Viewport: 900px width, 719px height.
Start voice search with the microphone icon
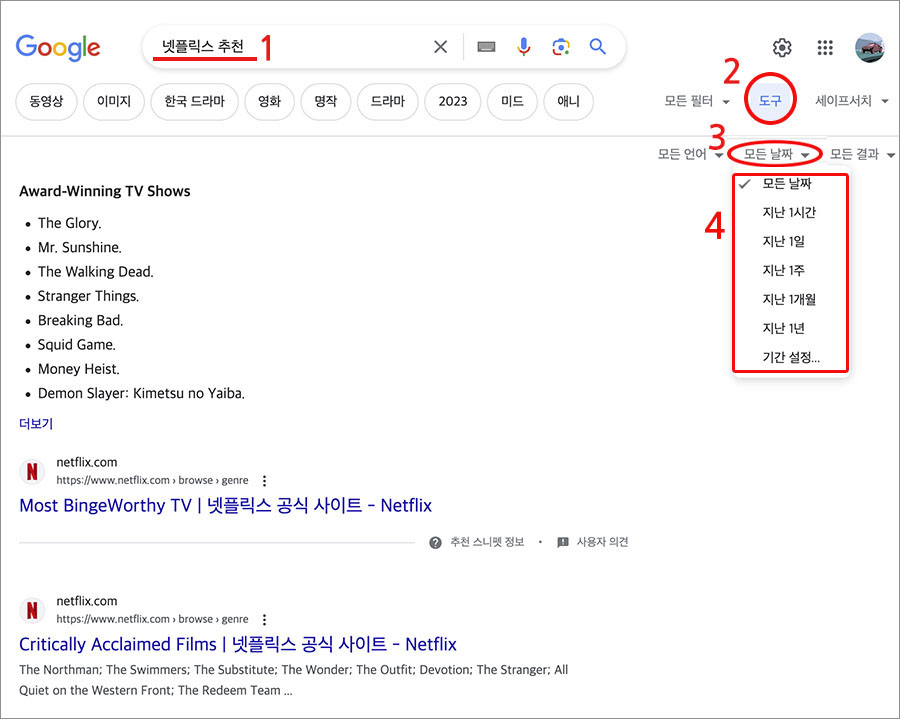pyautogui.click(x=523, y=46)
